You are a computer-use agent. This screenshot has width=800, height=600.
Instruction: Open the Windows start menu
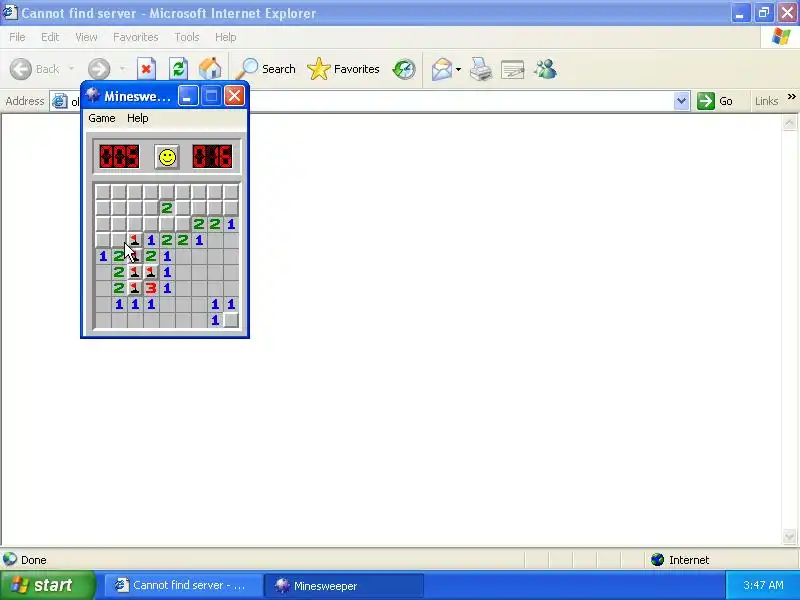[x=47, y=585]
